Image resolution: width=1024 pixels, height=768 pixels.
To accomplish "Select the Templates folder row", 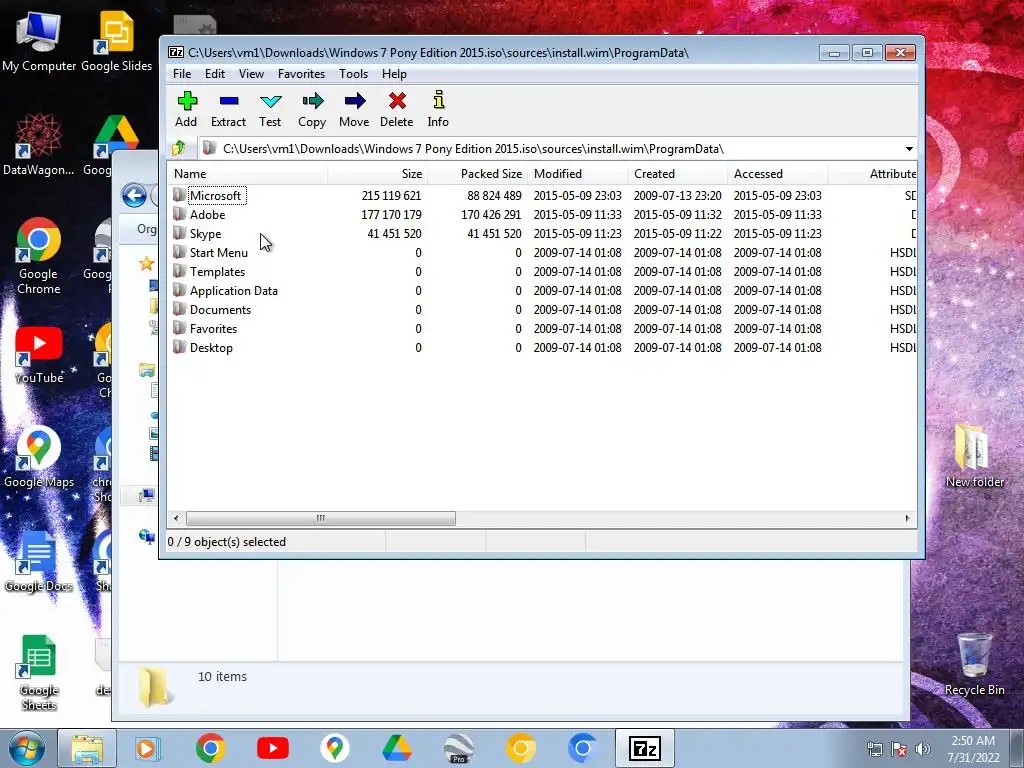I will (x=542, y=271).
